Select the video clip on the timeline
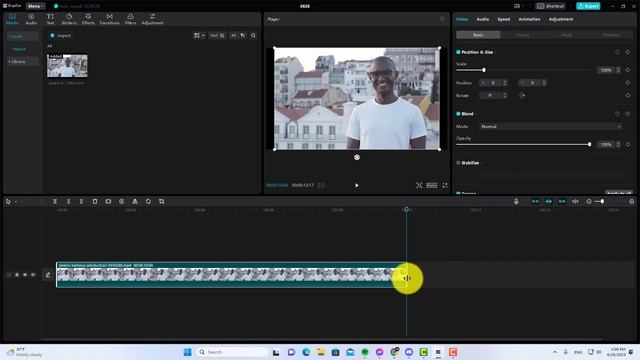The width and height of the screenshot is (640, 360). [x=231, y=275]
